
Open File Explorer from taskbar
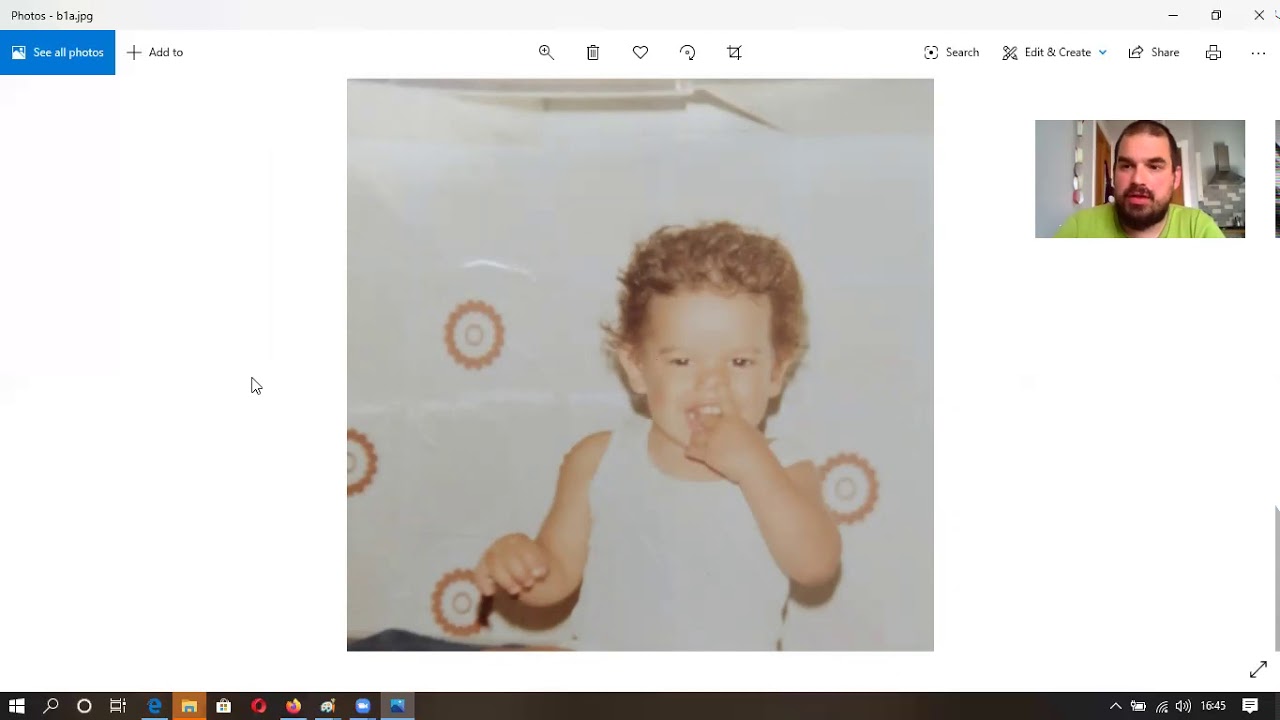pos(189,706)
